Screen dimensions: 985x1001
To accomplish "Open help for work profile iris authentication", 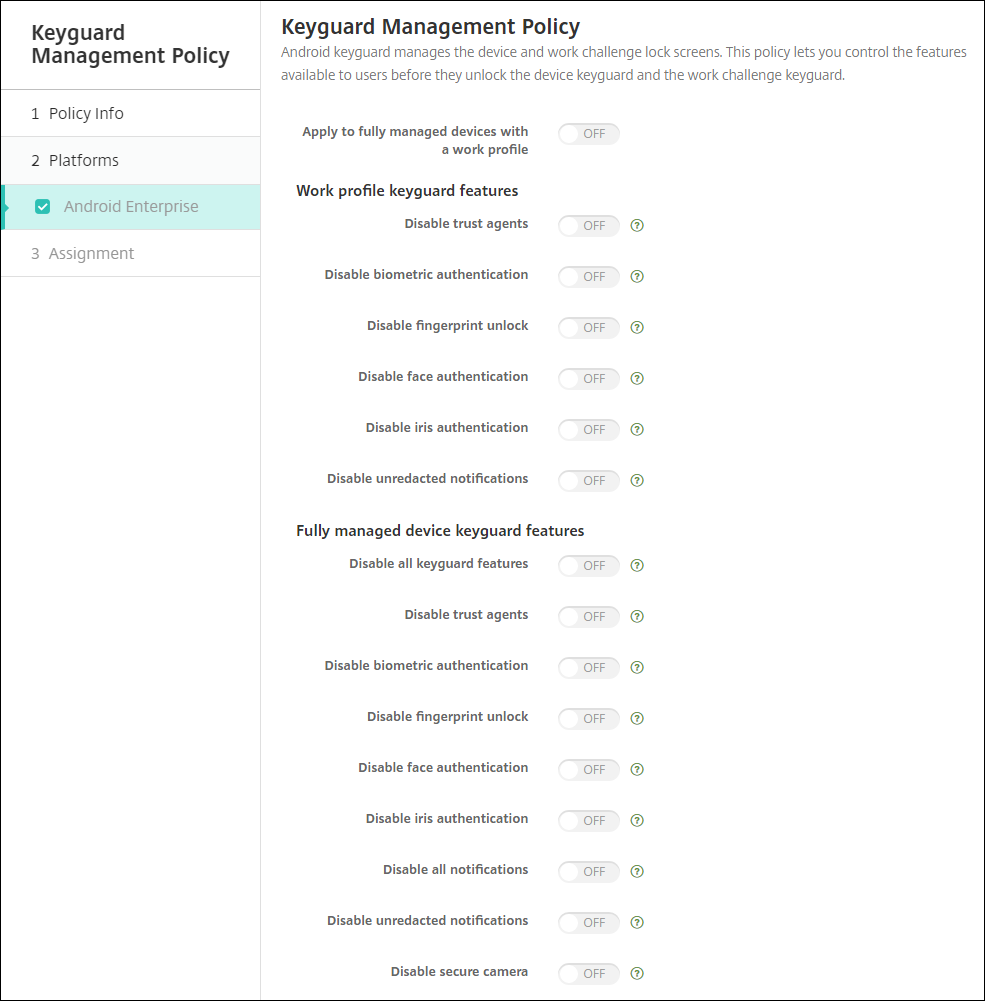I will click(x=637, y=429).
